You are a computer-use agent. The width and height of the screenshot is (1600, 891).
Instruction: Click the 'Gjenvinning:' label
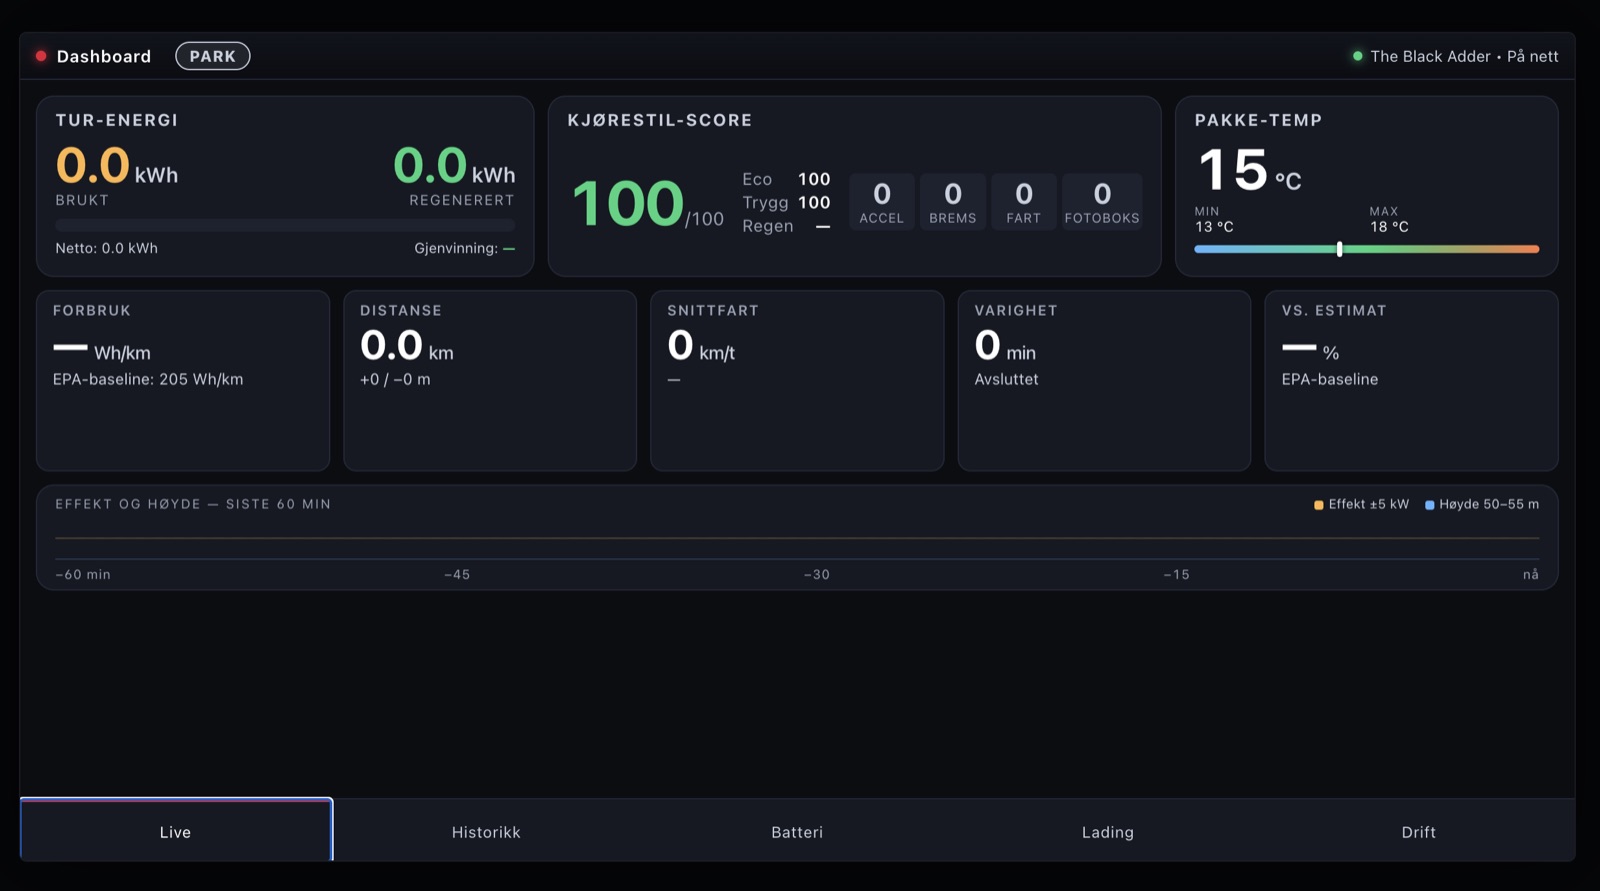(456, 248)
